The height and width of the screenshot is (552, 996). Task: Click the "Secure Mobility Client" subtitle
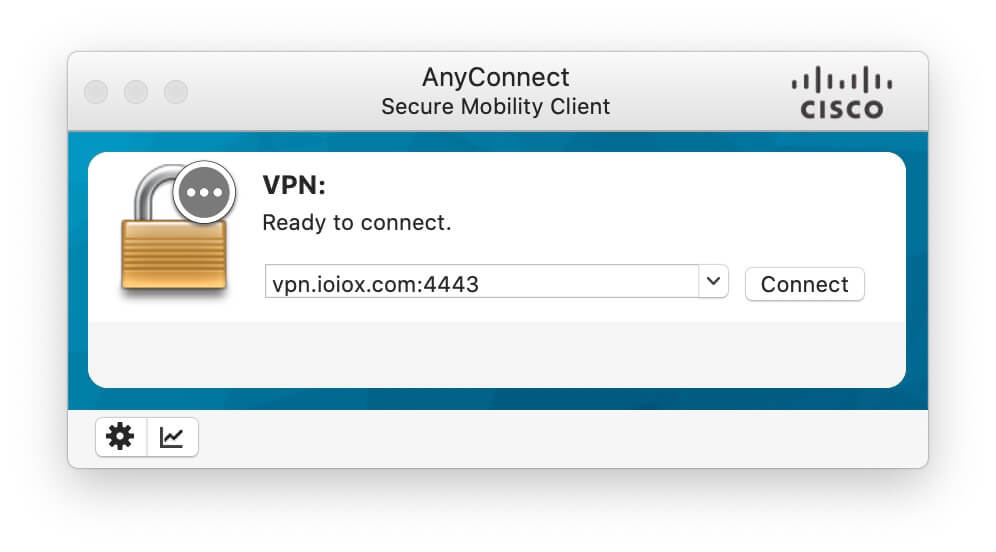(x=495, y=106)
